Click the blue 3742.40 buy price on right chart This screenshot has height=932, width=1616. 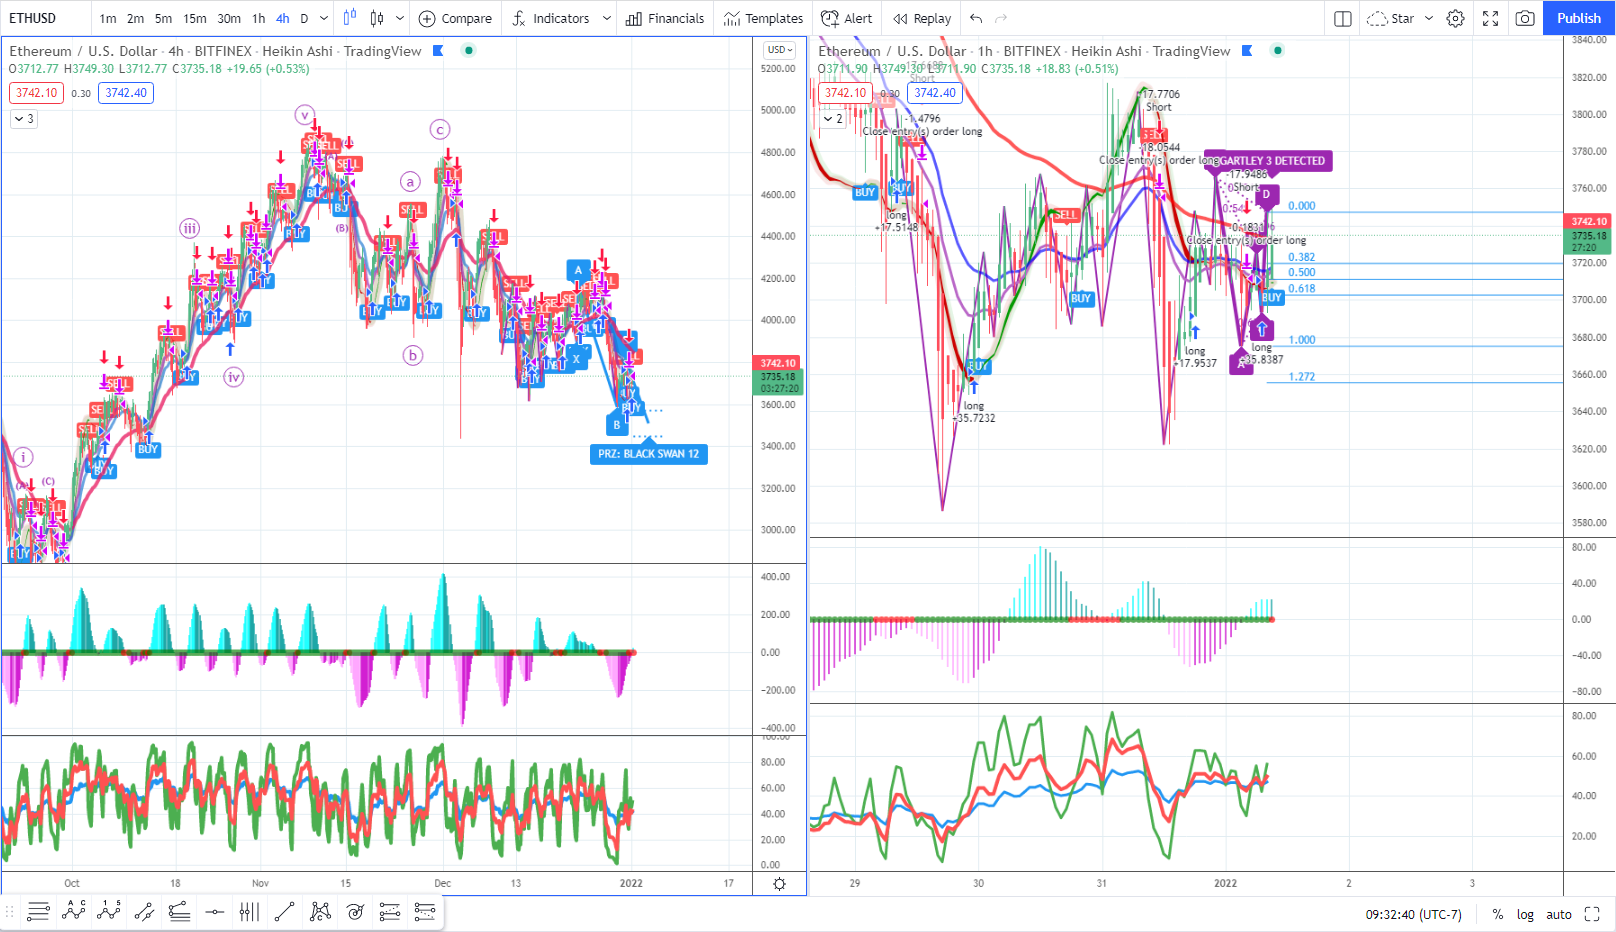(935, 93)
